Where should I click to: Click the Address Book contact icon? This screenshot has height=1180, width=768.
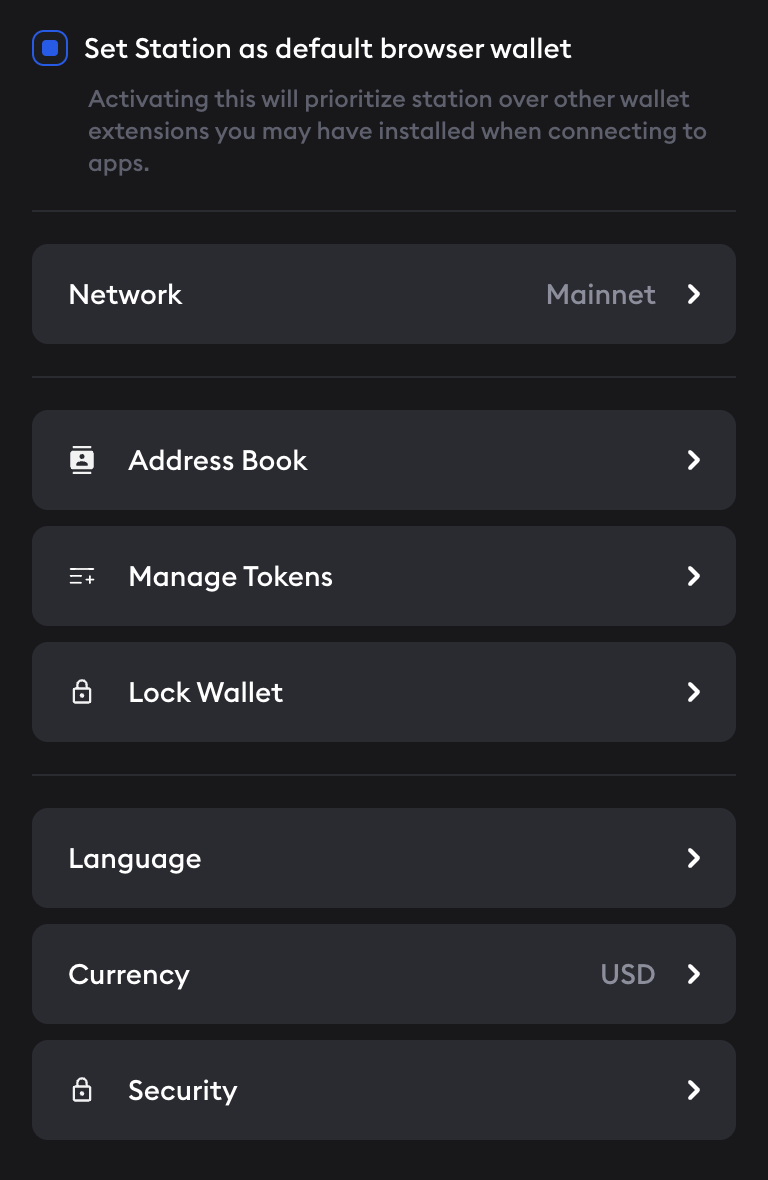(x=82, y=460)
